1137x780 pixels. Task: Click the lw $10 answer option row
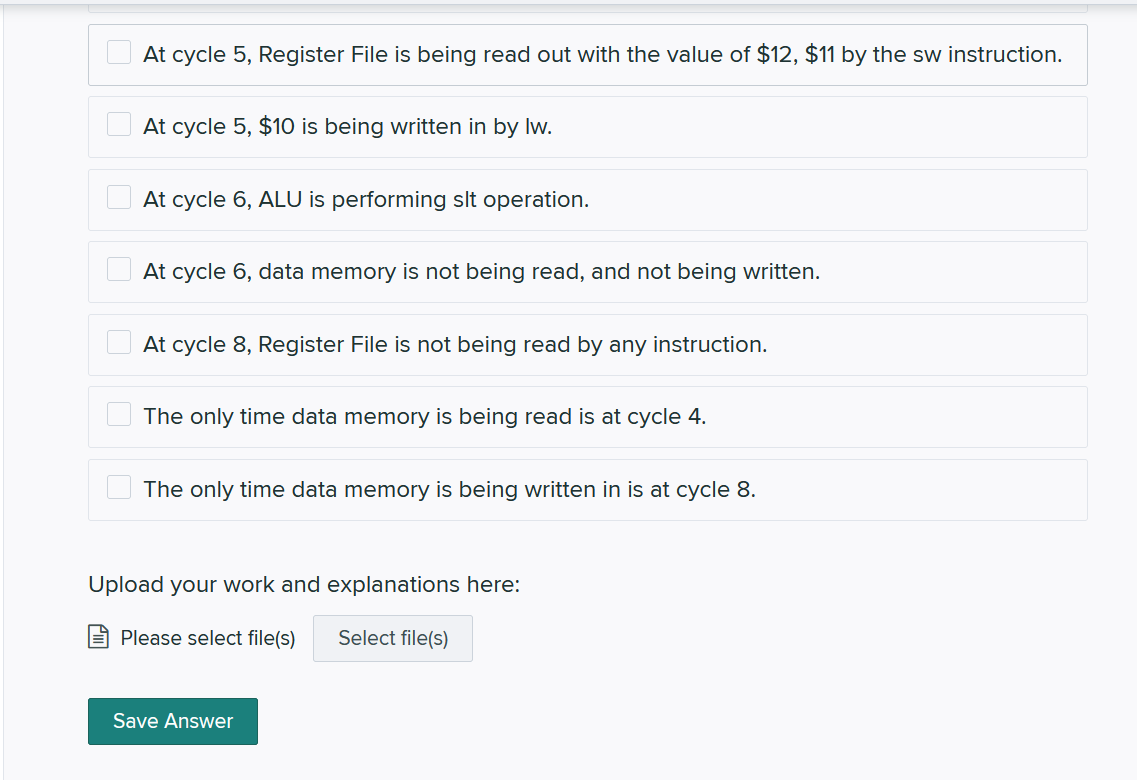[588, 126]
